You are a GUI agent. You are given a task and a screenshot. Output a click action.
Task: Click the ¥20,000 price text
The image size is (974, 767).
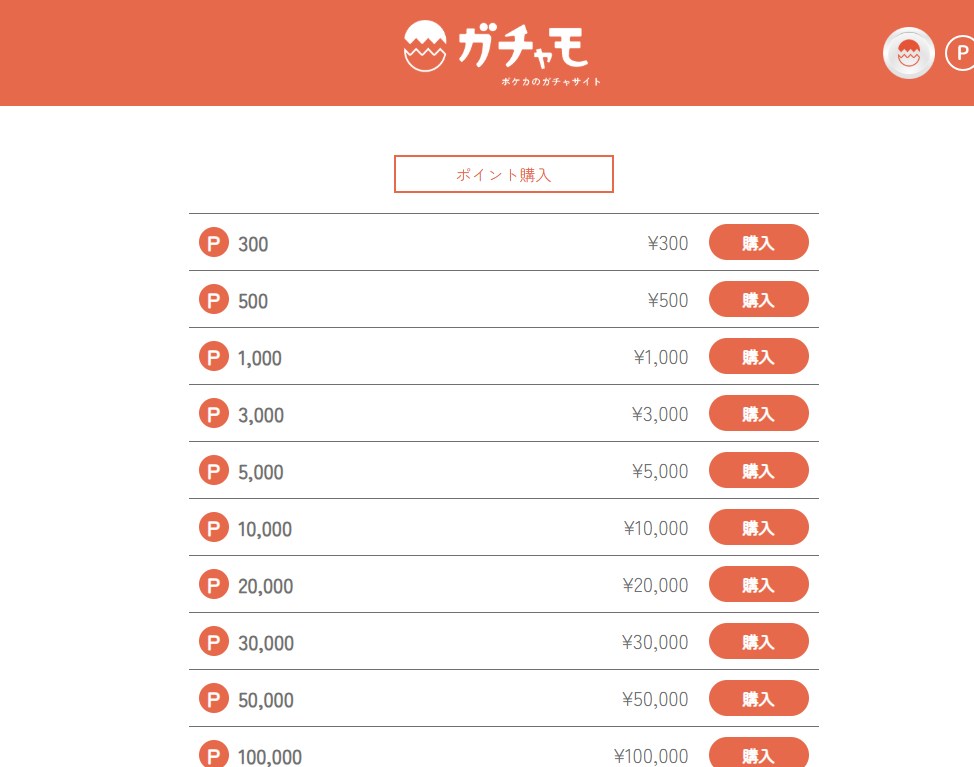tap(655, 585)
